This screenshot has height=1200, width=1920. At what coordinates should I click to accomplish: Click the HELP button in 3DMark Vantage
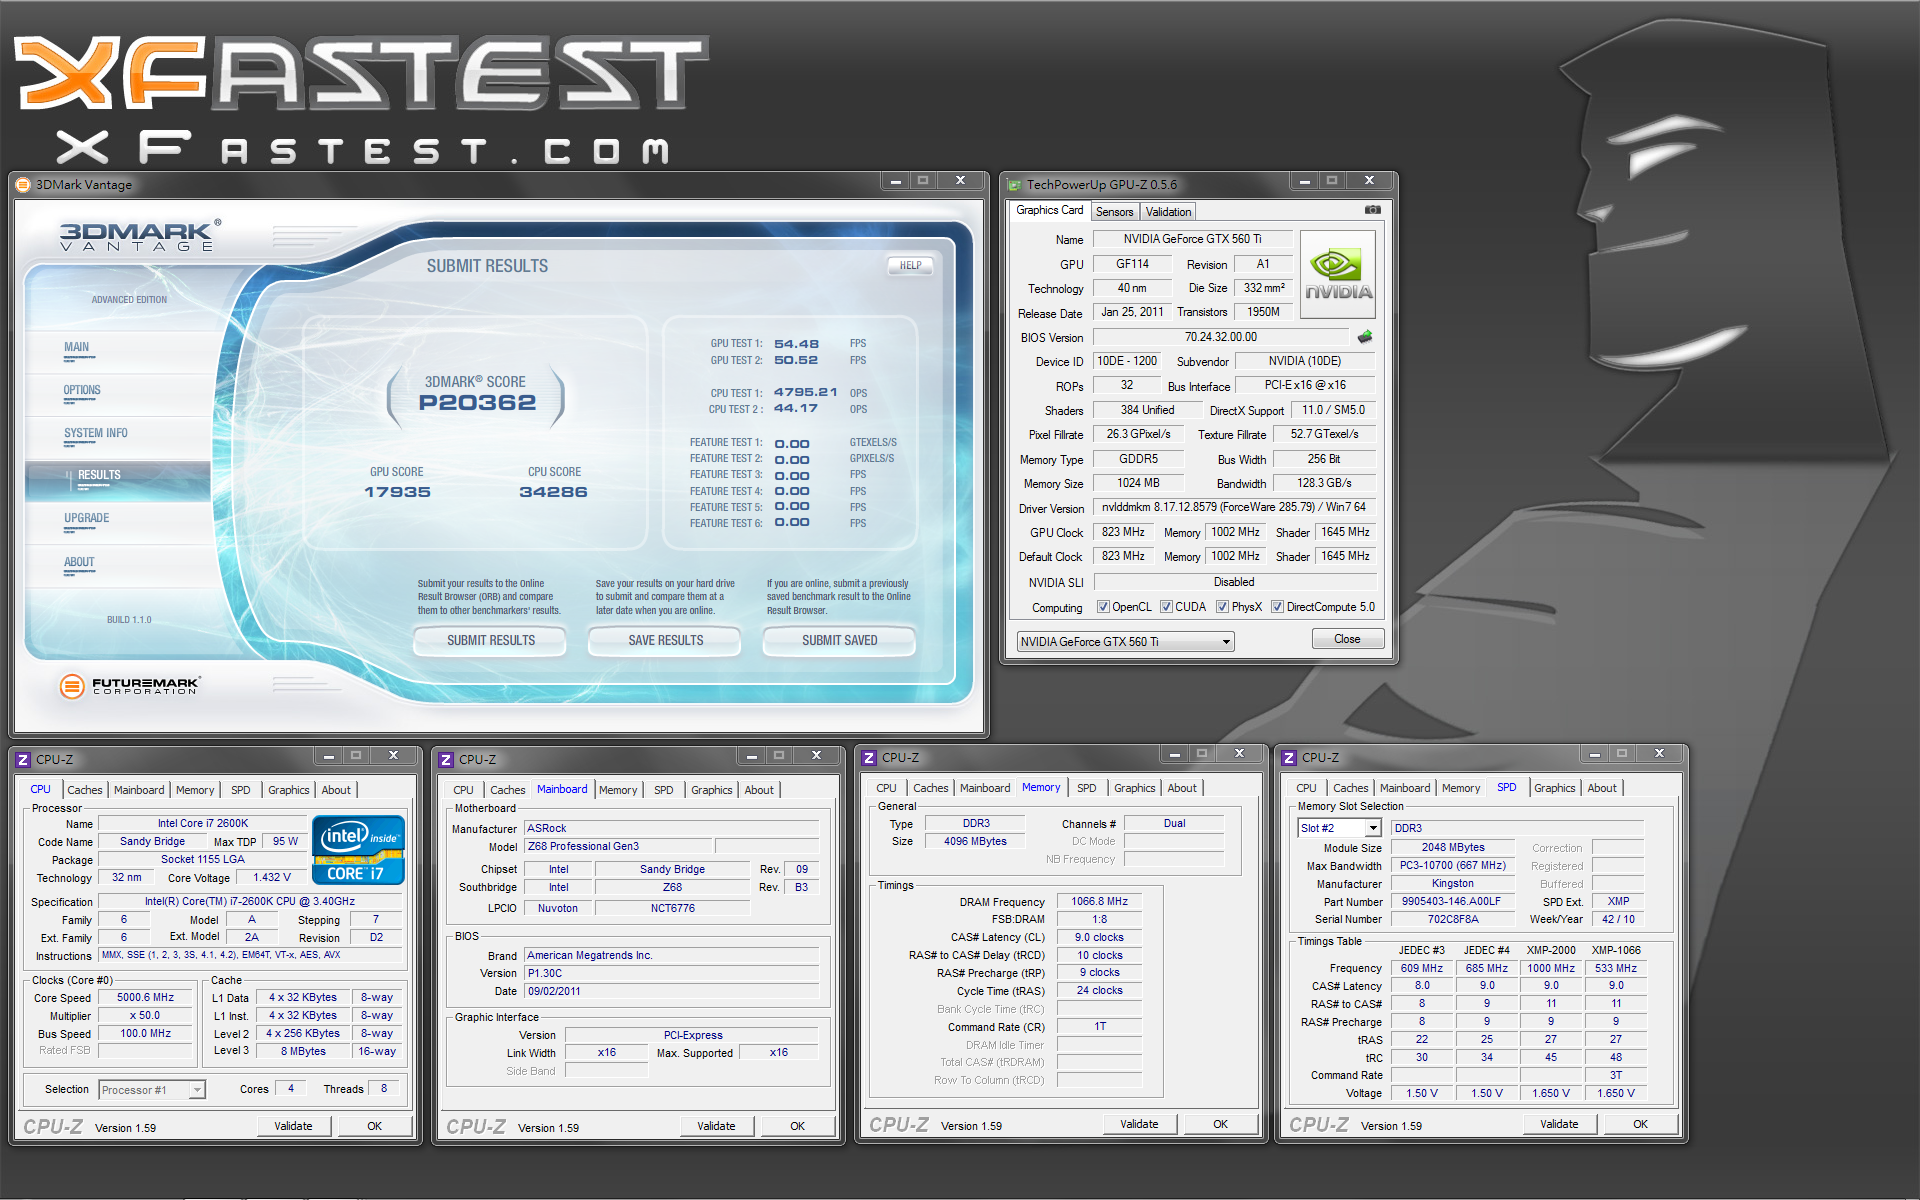click(910, 266)
